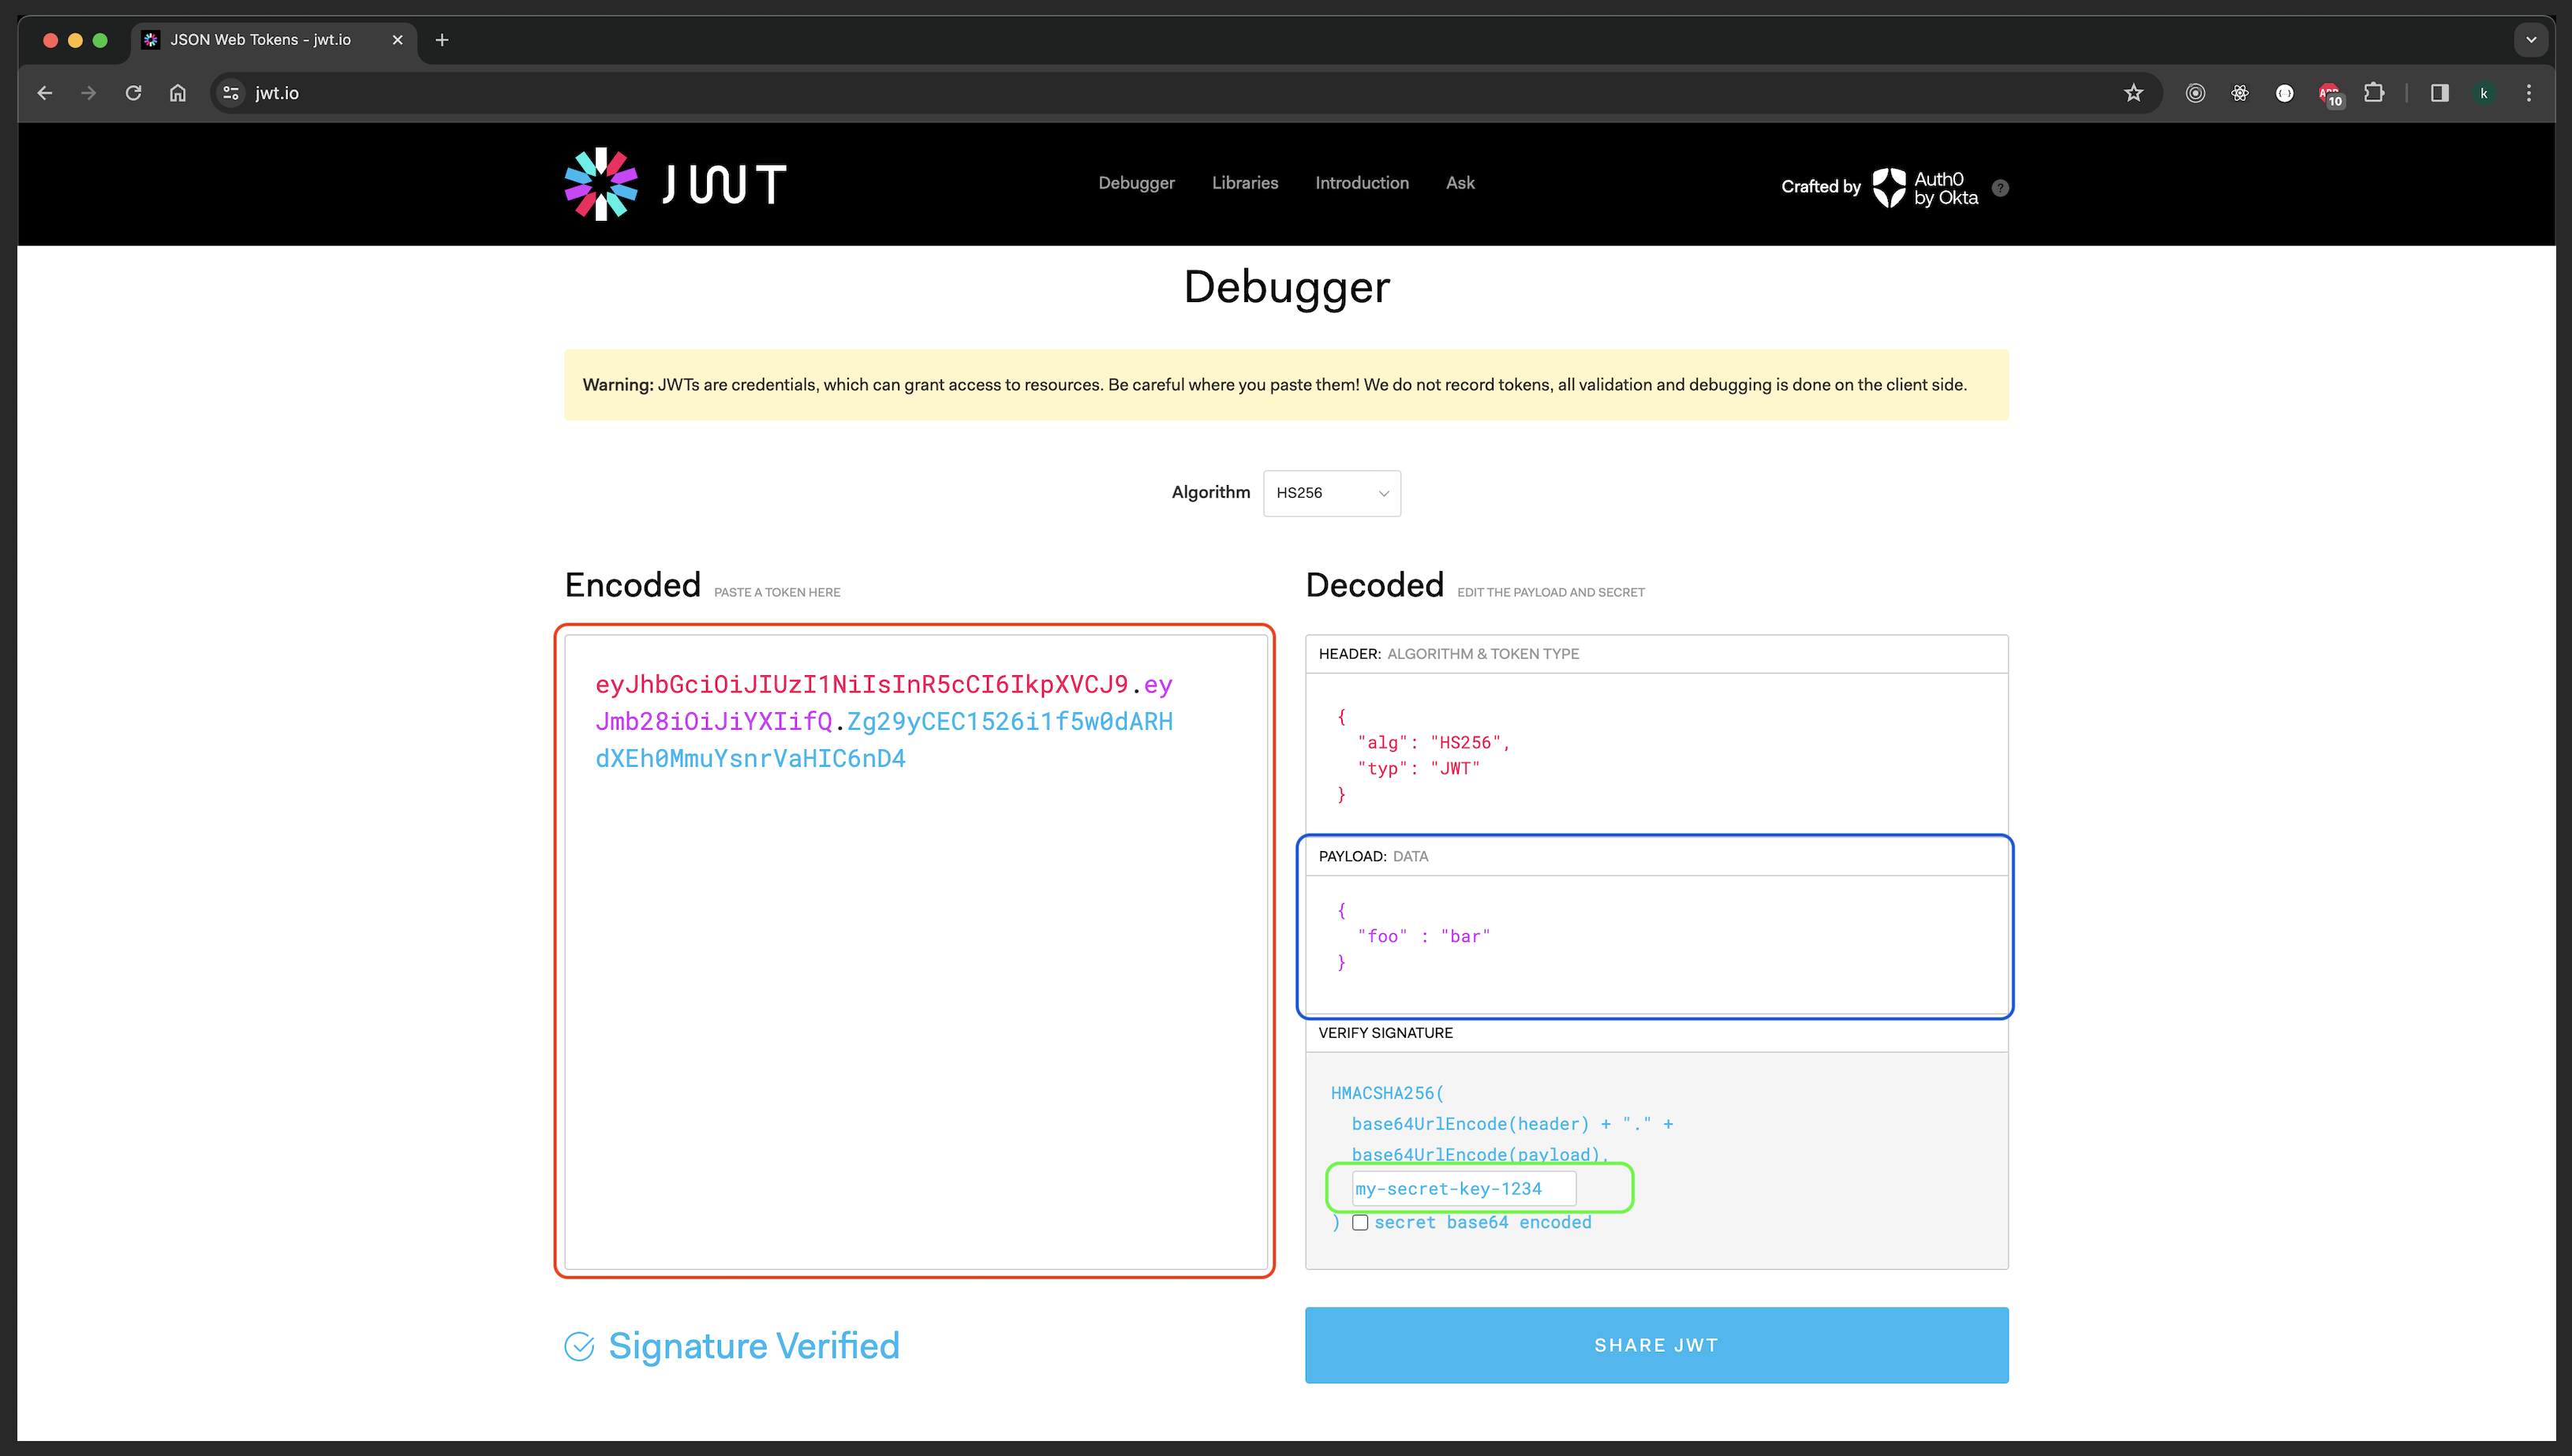Open the Debugger navigation link
This screenshot has width=2572, height=1456.
tap(1136, 183)
